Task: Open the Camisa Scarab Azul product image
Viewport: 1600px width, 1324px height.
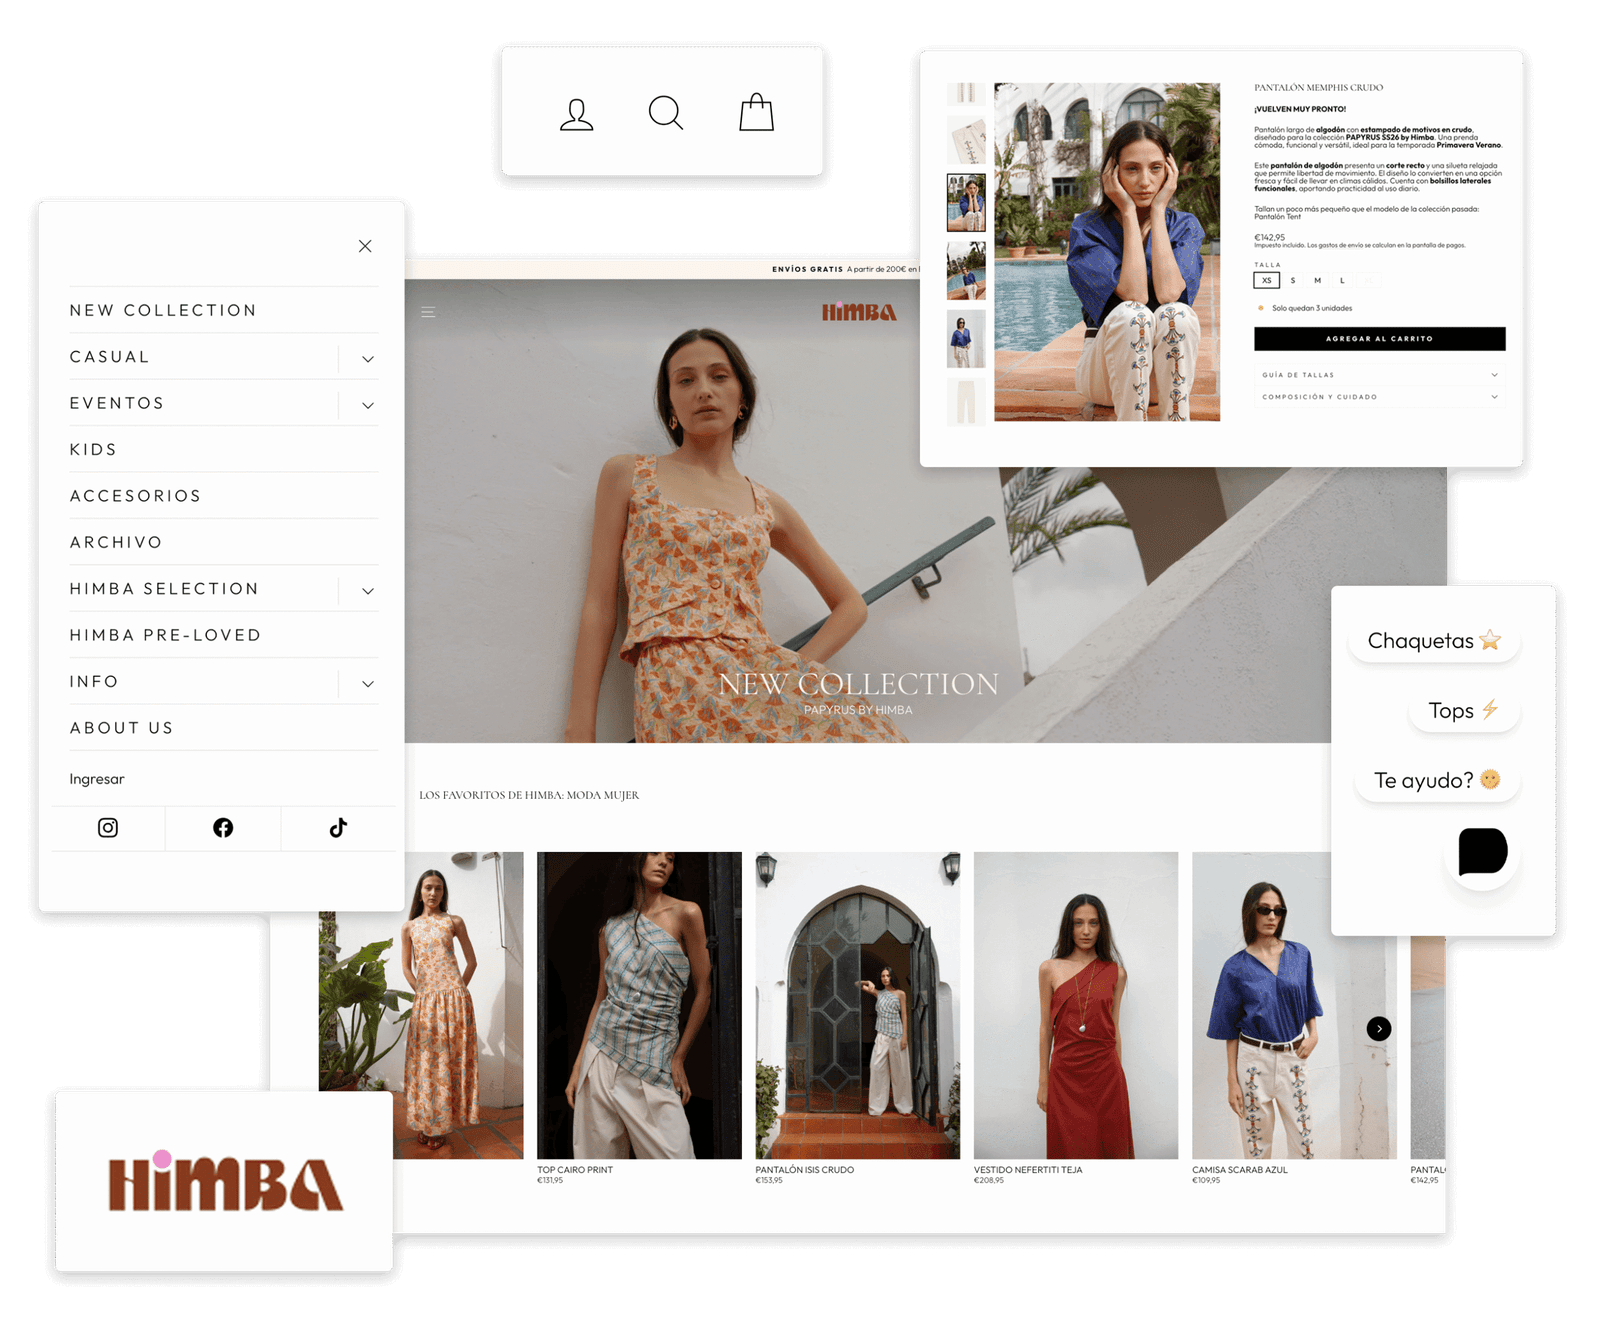Action: coord(1294,1005)
